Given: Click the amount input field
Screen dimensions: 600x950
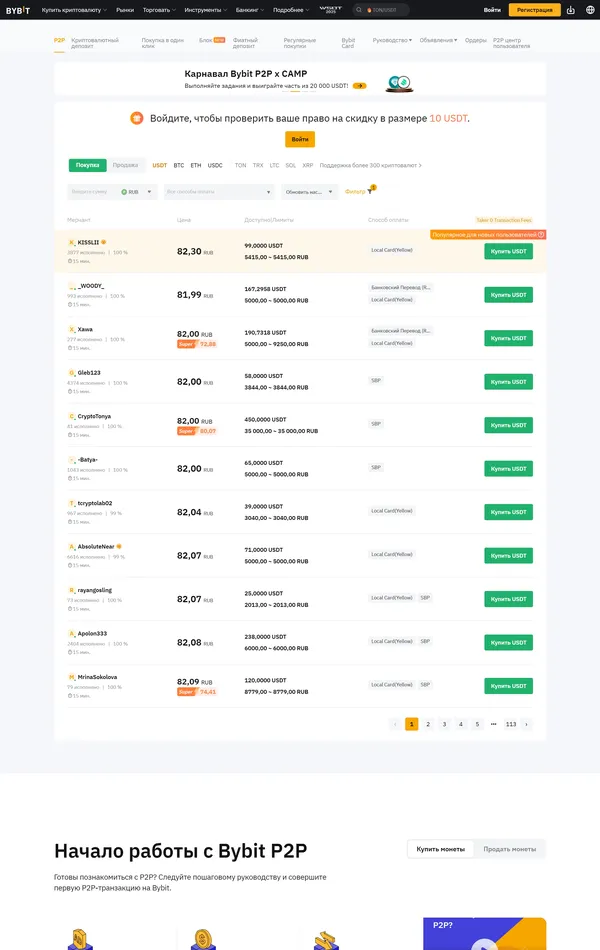Looking at the screenshot, I should [91, 192].
